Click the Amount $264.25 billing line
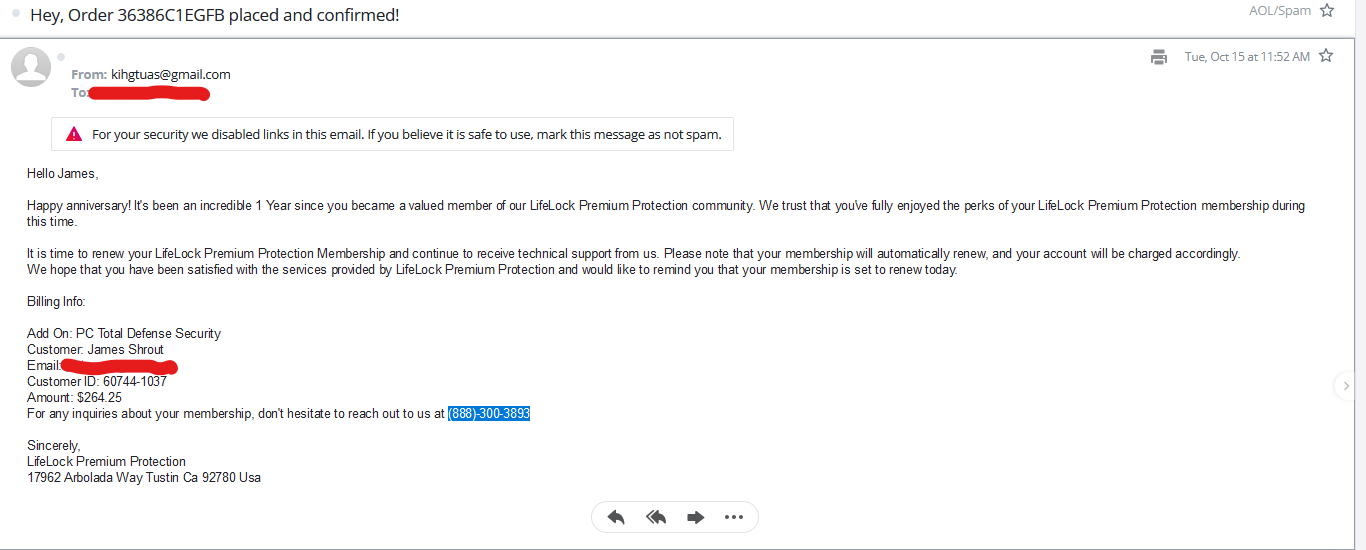This screenshot has width=1366, height=550. [74, 397]
